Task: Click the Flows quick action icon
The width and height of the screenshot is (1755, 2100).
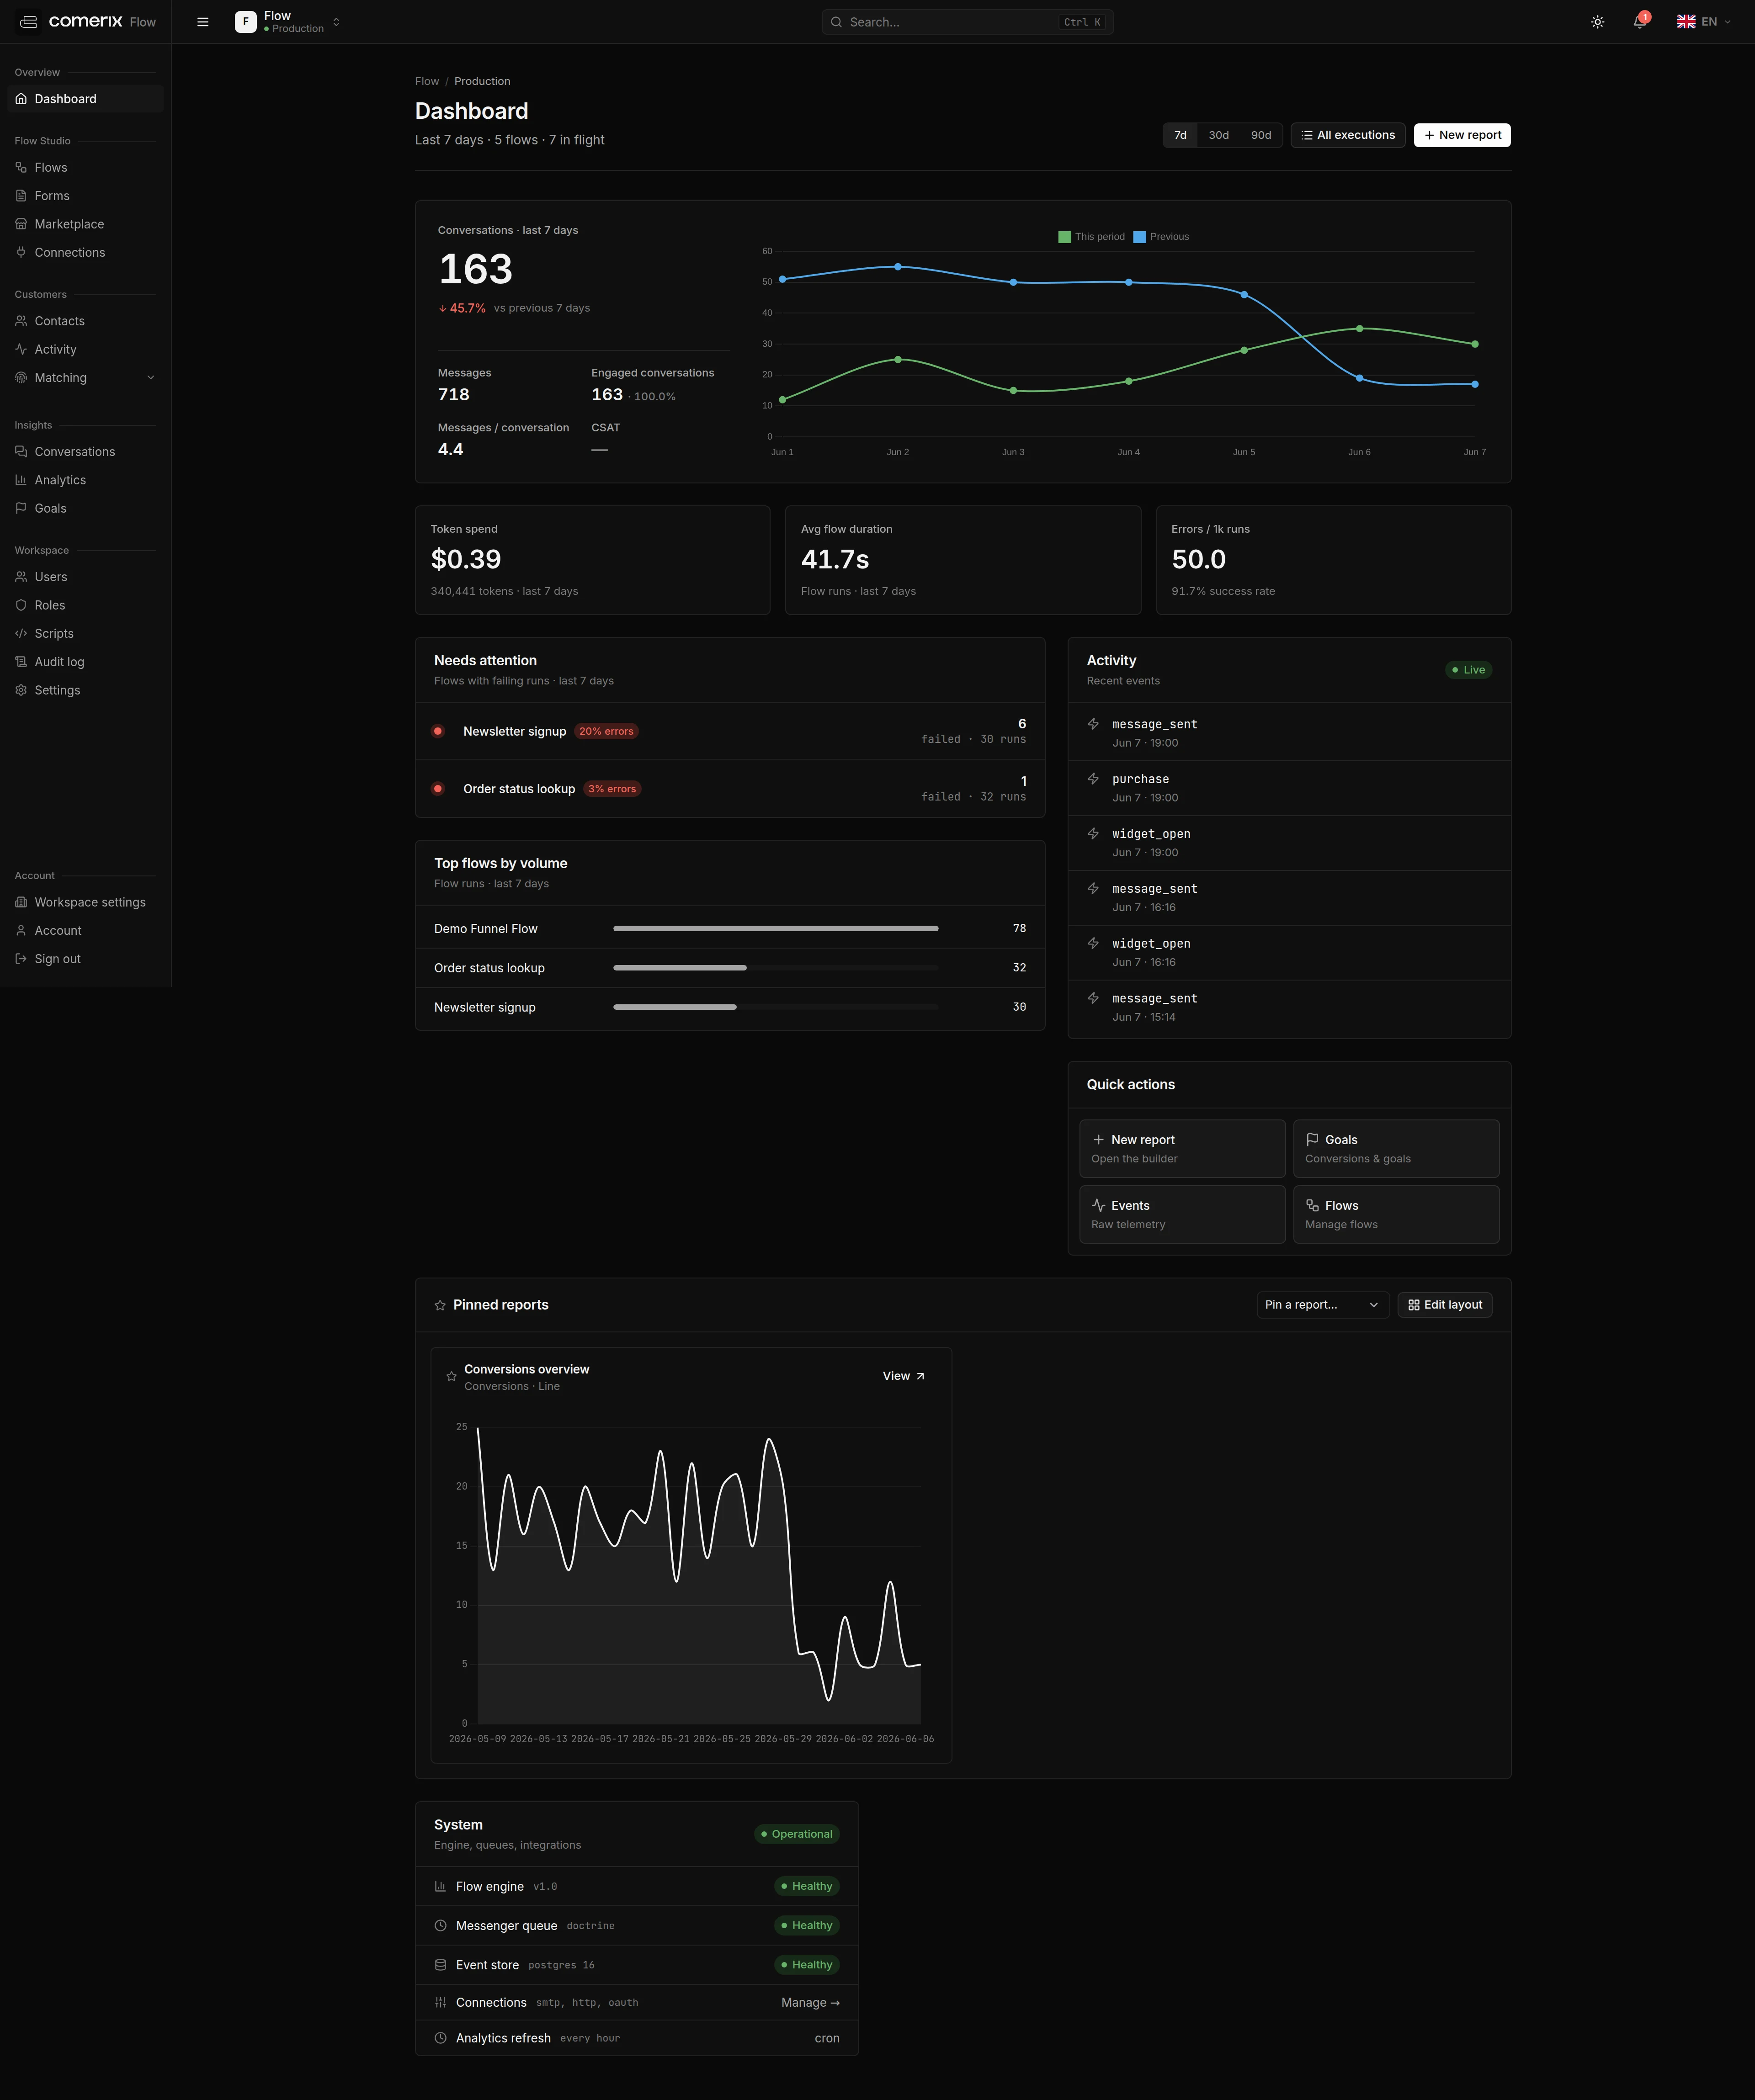Action: coord(1312,1205)
